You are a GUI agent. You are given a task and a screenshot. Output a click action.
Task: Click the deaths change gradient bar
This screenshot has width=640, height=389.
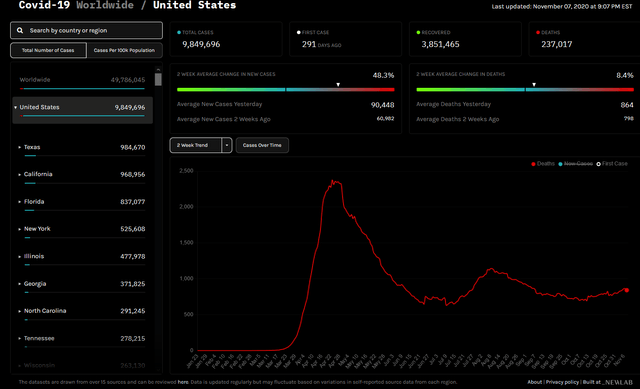525,89
